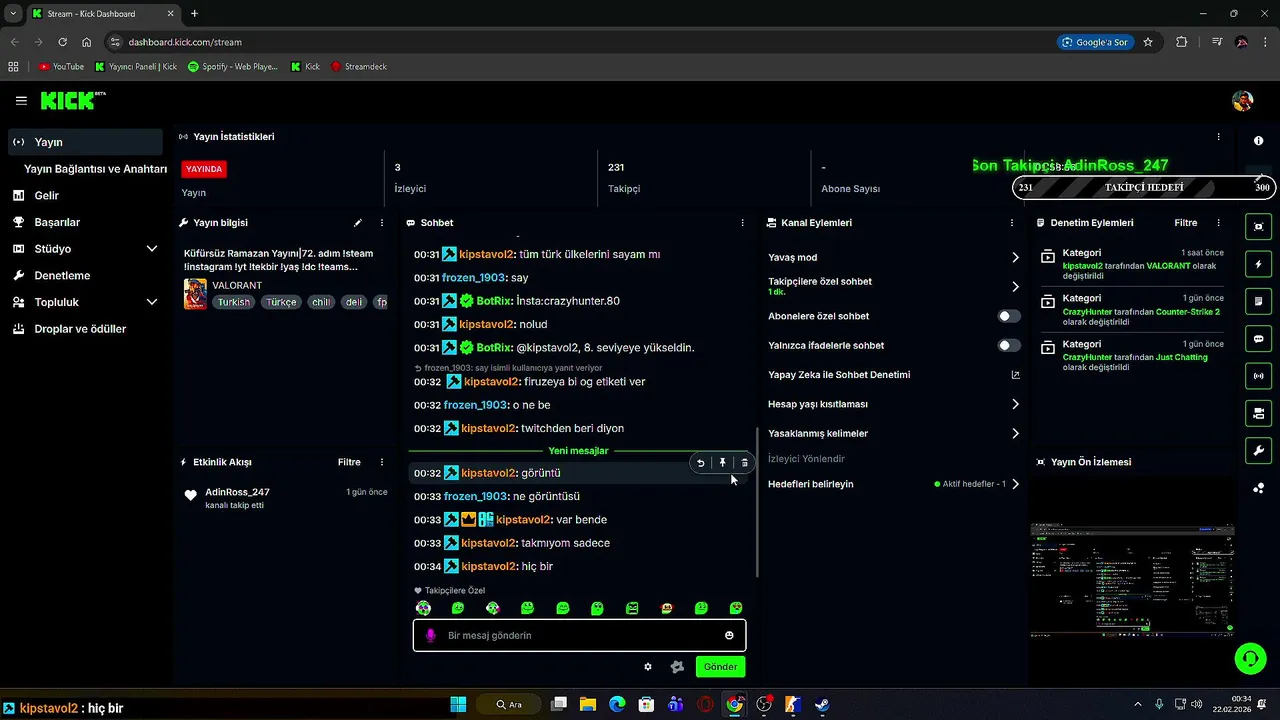Open File Explorer from the taskbar
This screenshot has width=1280, height=720.
(588, 705)
